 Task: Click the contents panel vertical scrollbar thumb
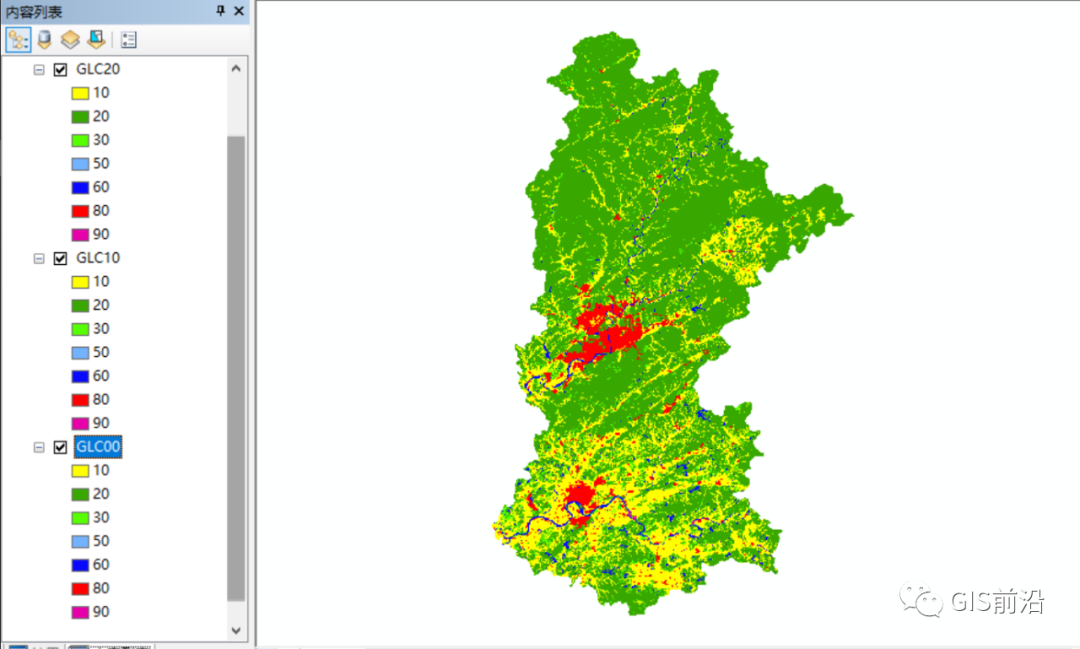coord(236,369)
